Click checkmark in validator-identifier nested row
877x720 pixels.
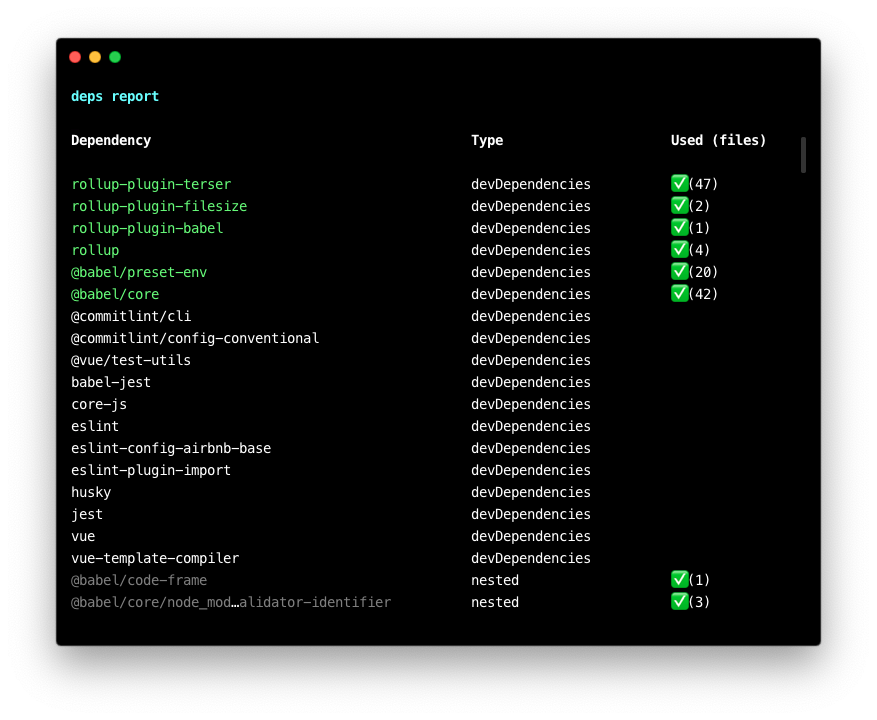680,601
